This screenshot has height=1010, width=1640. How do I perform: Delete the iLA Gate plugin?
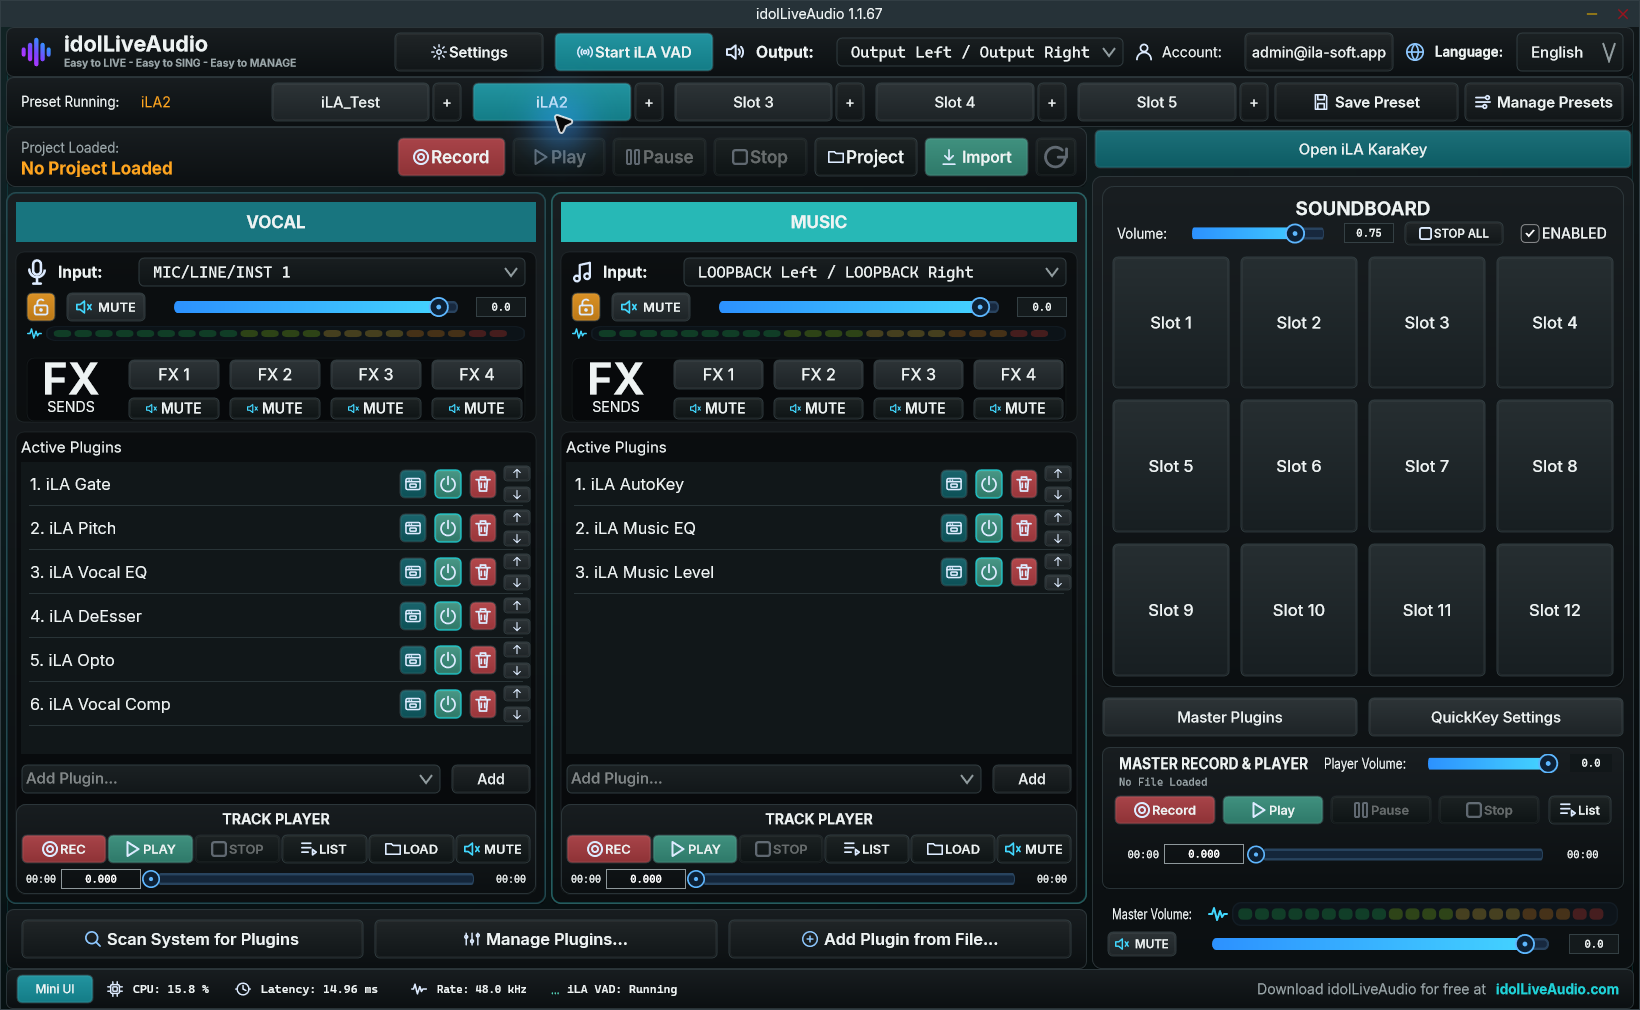(483, 484)
